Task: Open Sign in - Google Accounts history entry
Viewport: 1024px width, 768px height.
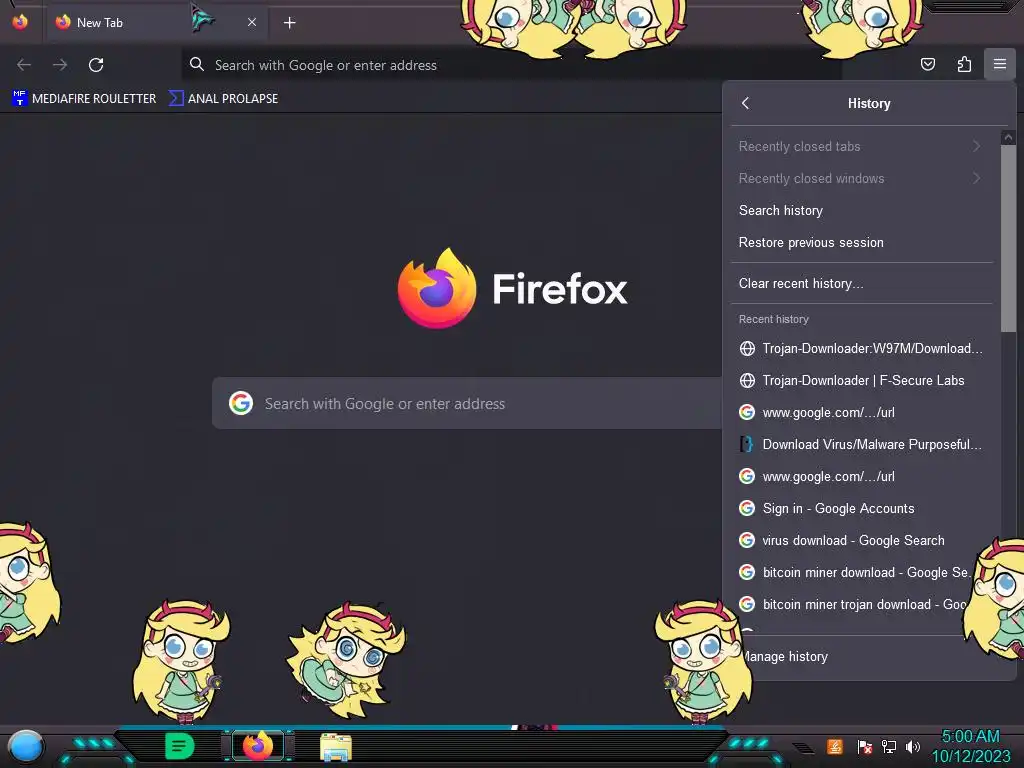Action: pyautogui.click(x=861, y=508)
